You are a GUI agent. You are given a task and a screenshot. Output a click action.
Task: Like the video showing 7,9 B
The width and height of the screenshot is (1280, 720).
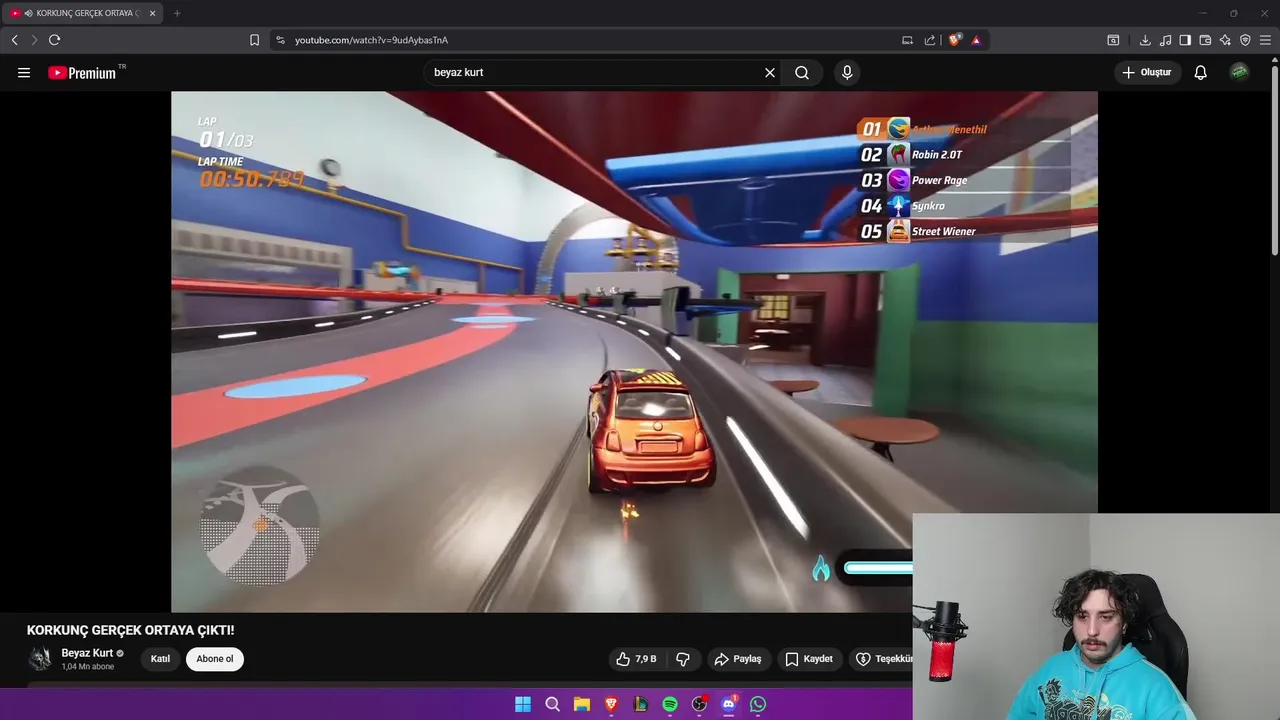[x=637, y=659]
